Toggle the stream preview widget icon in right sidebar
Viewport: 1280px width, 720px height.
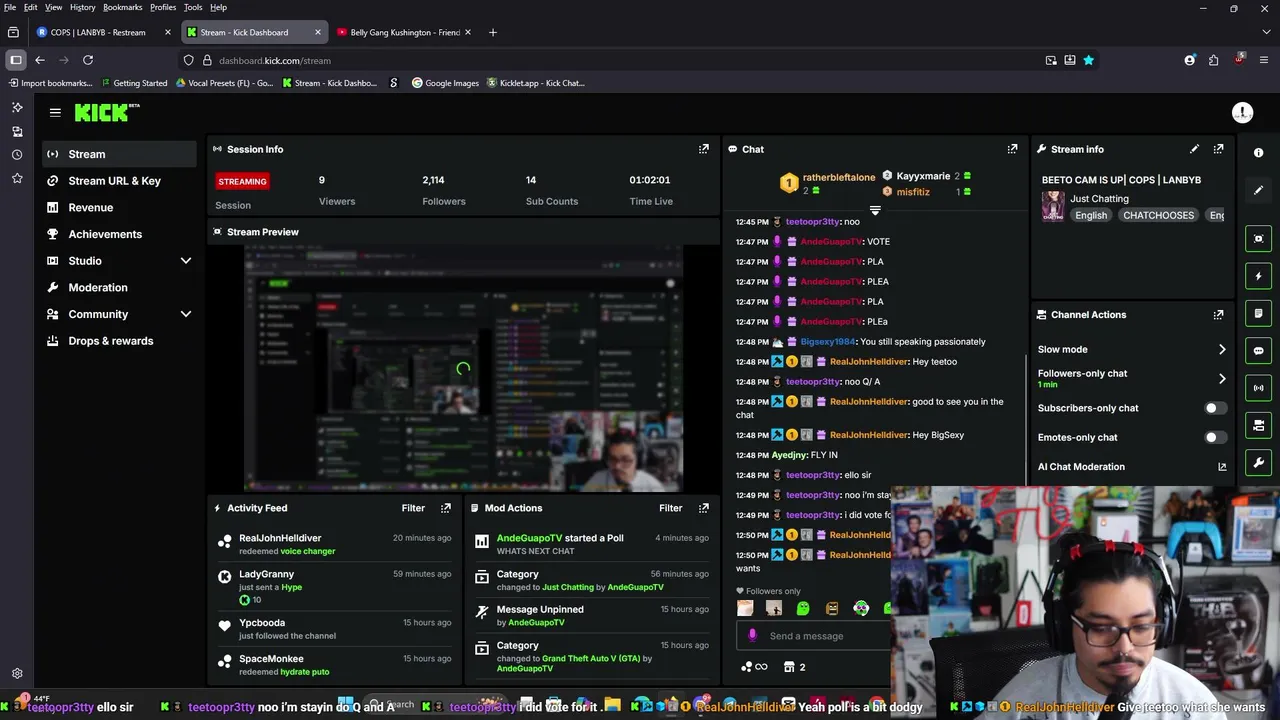[1259, 238]
